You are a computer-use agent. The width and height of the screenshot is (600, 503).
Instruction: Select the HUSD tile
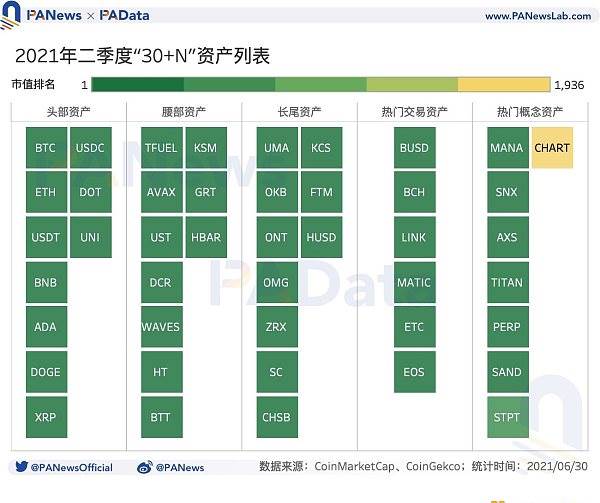coord(322,237)
